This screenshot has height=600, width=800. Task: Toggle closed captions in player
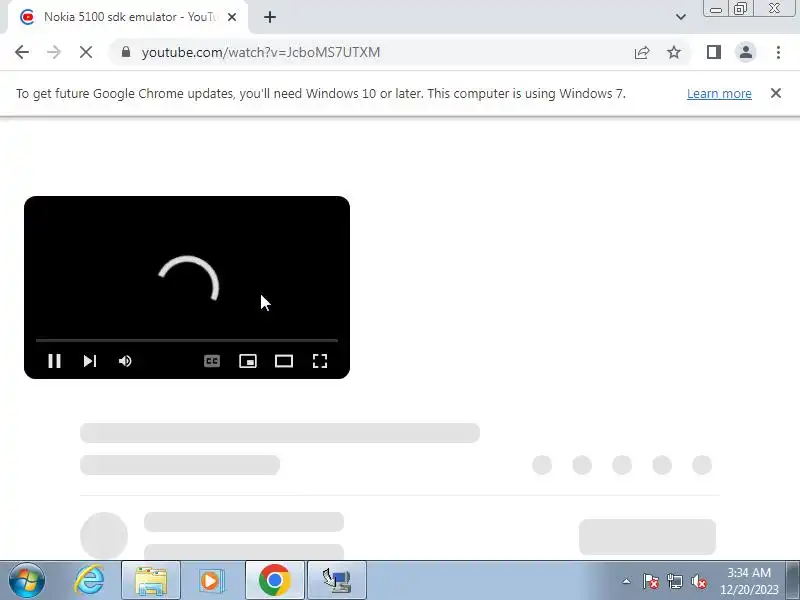[212, 361]
